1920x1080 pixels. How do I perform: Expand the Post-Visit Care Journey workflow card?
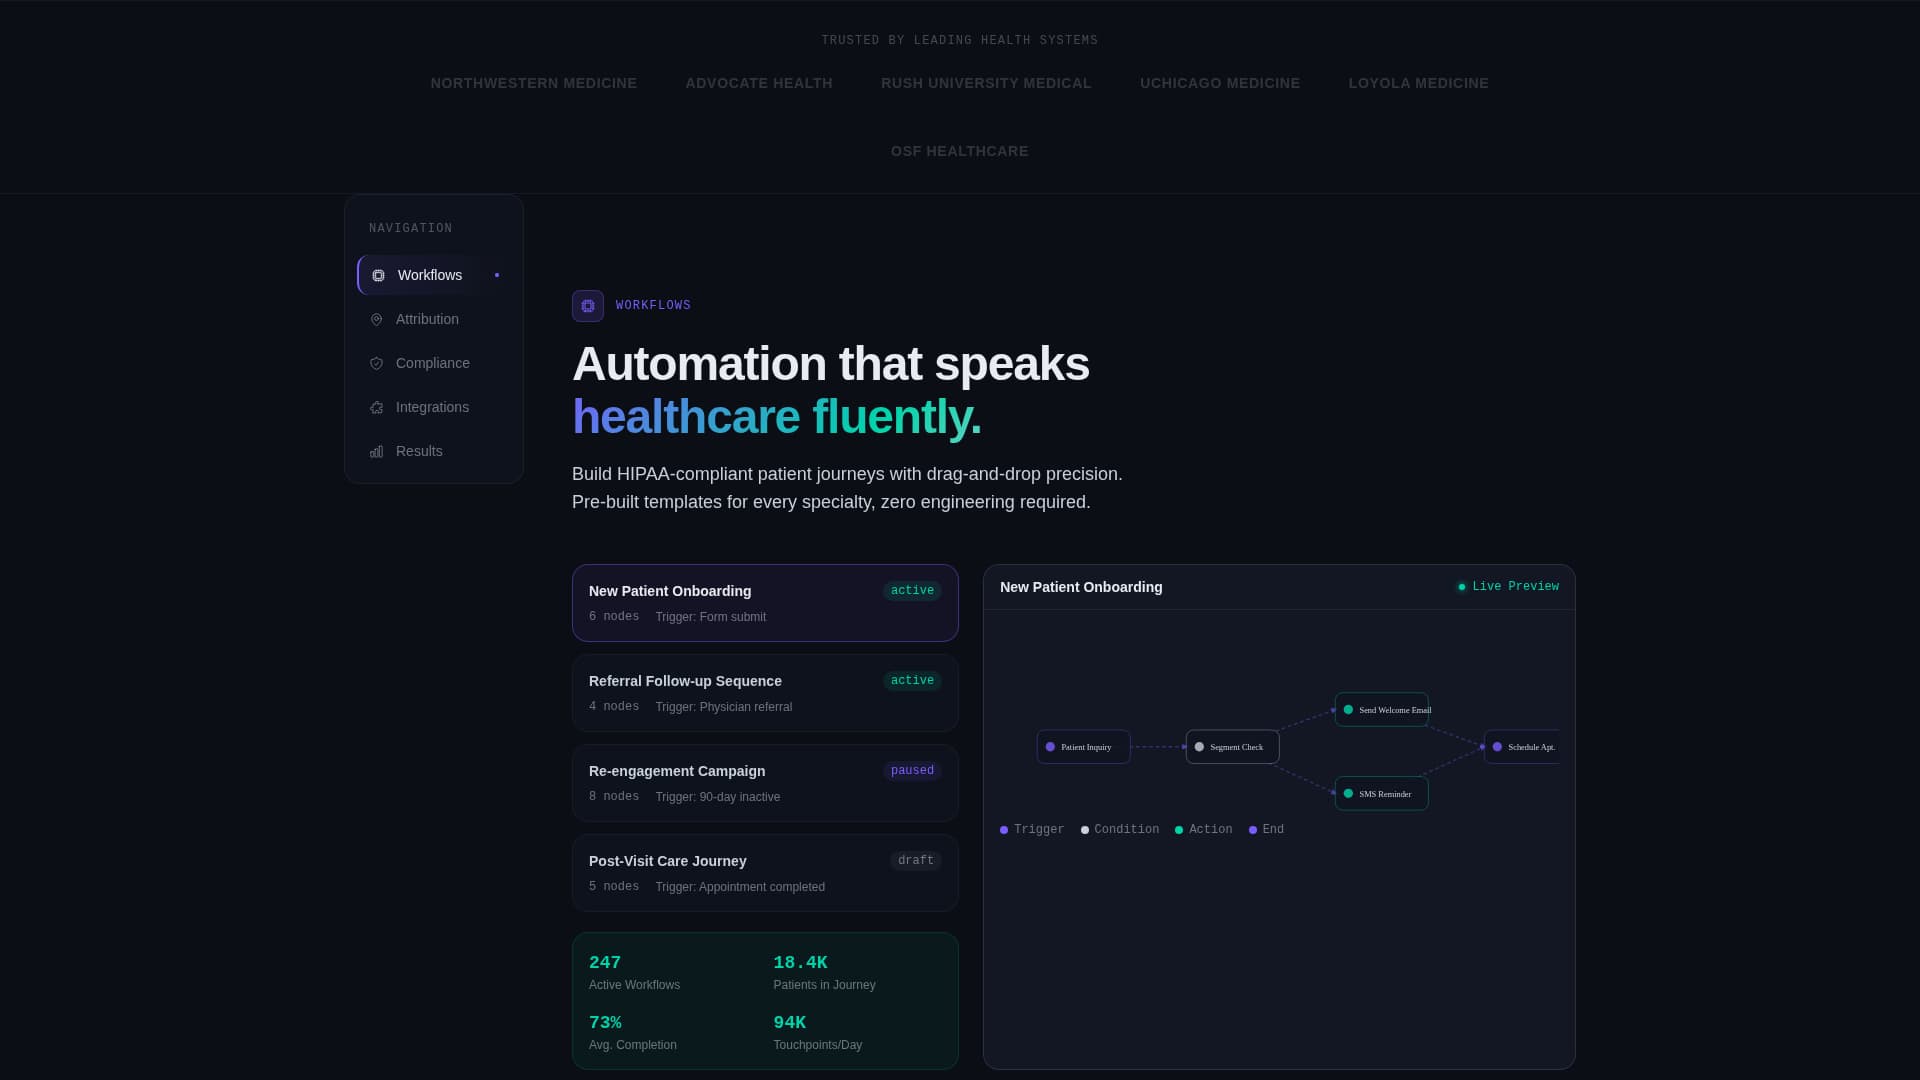coord(765,872)
